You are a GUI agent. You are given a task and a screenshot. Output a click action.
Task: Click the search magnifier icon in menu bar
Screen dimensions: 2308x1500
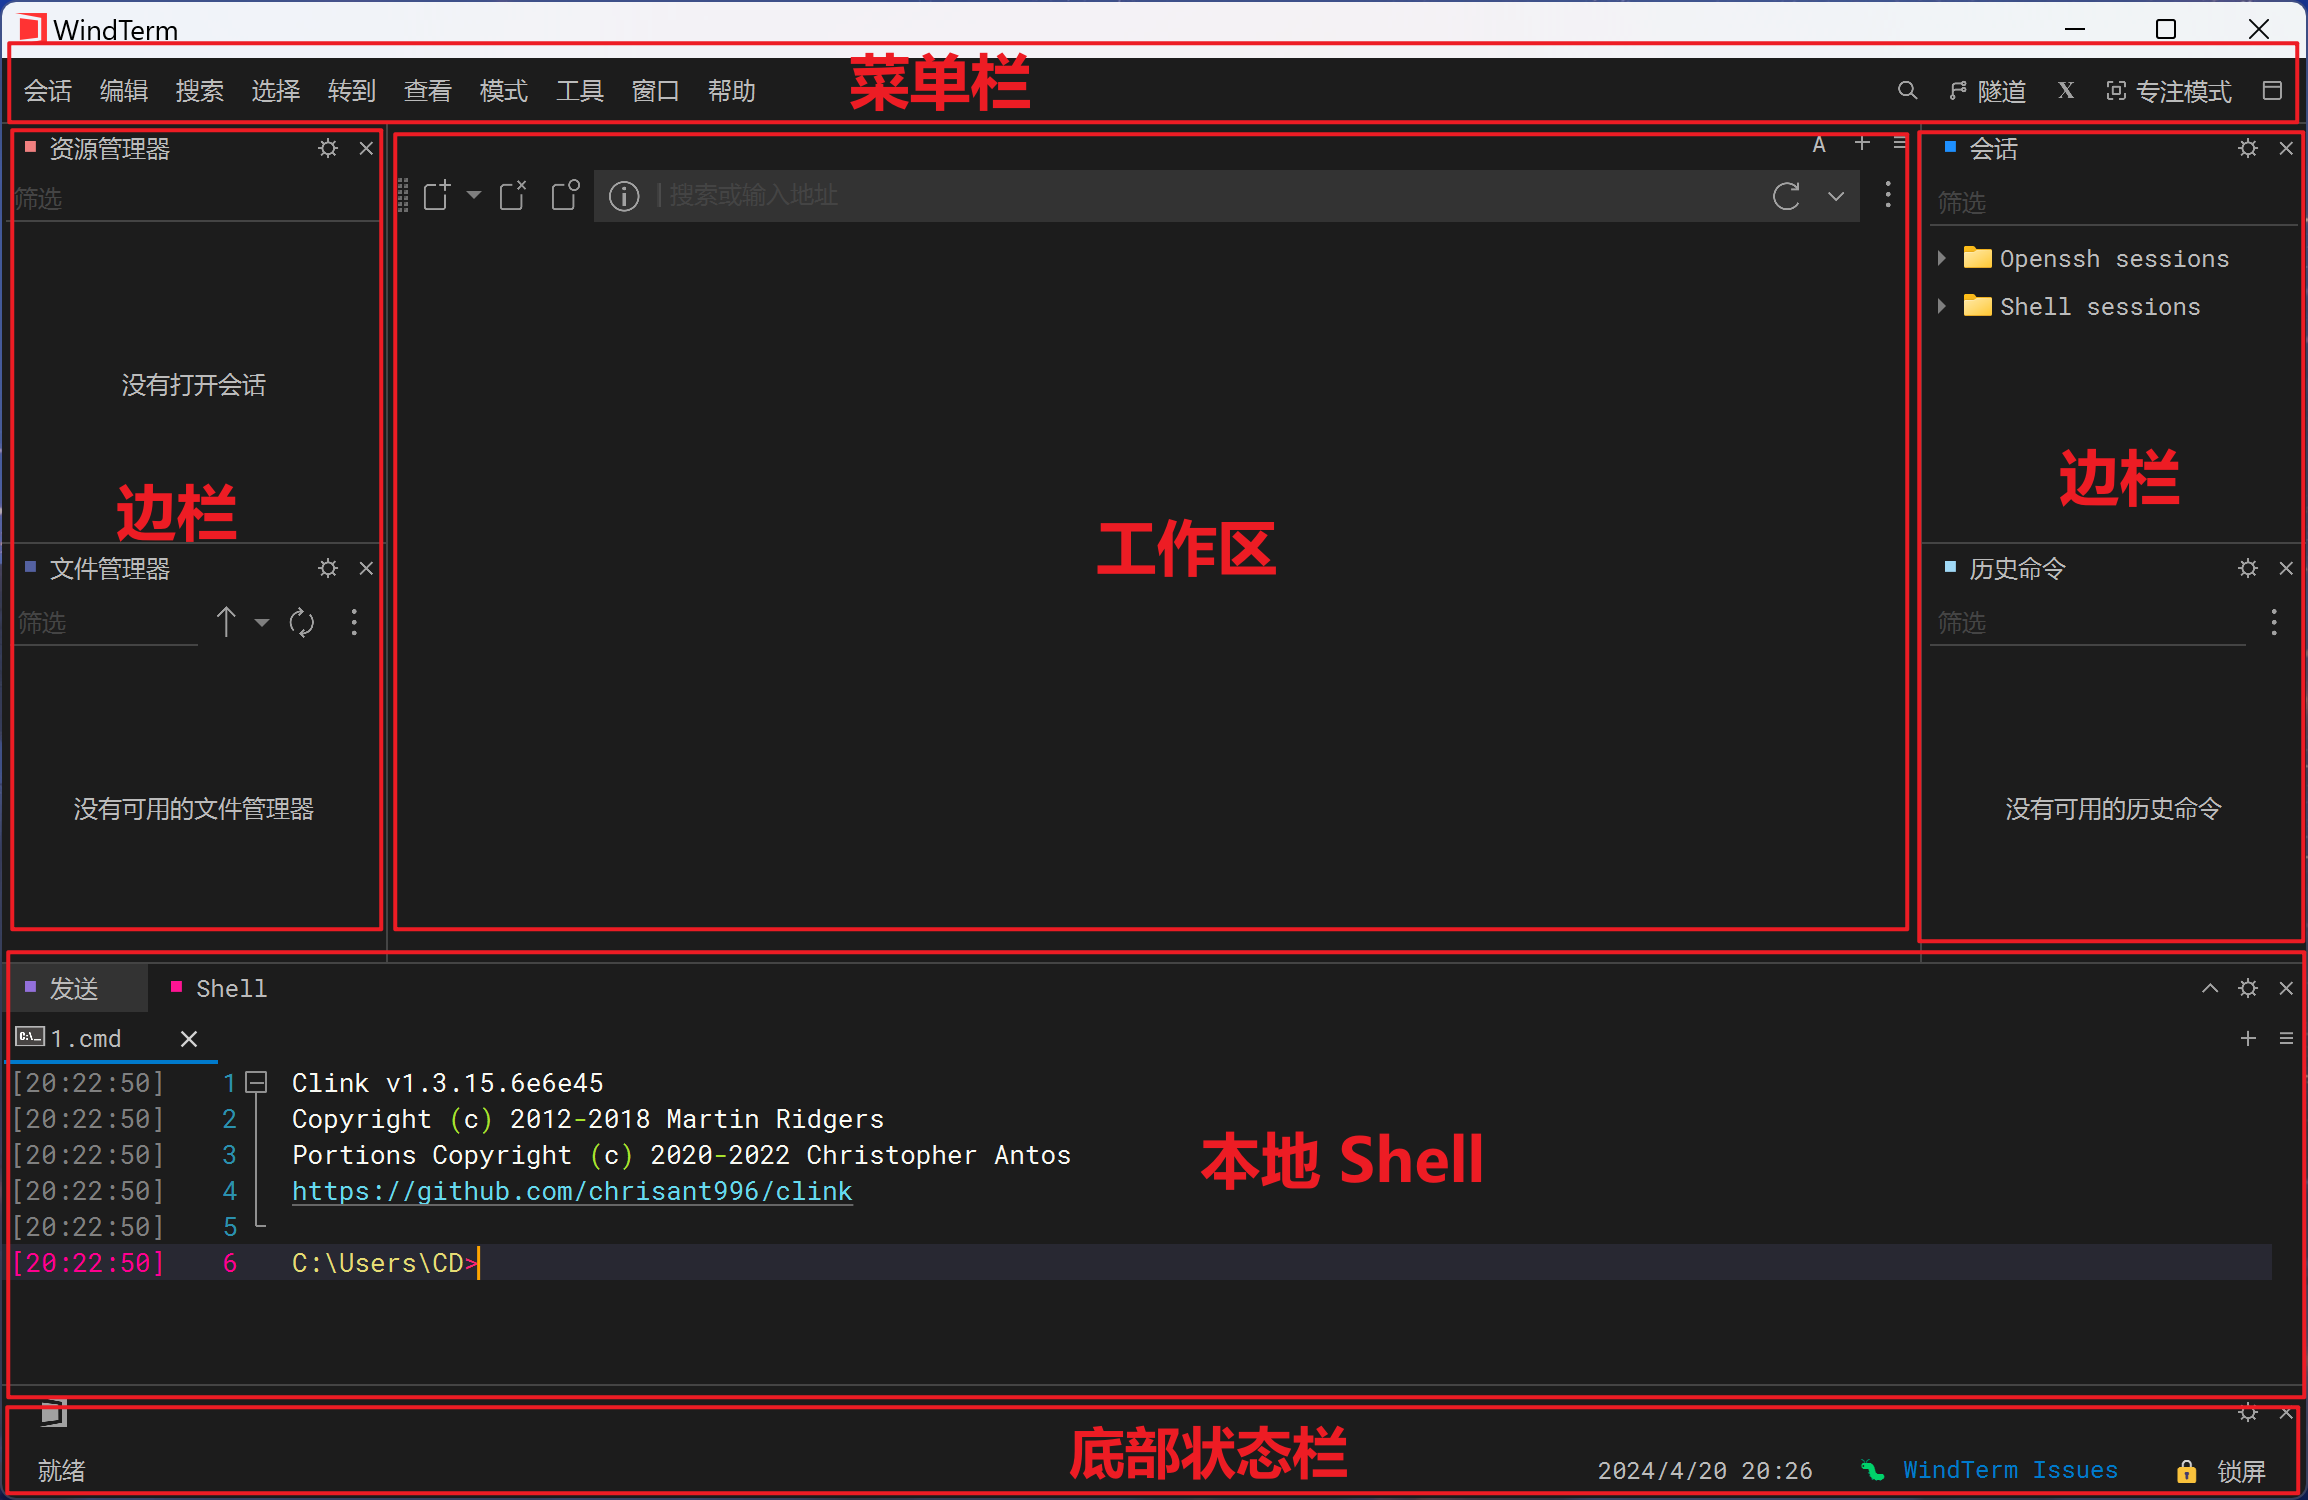(1907, 91)
